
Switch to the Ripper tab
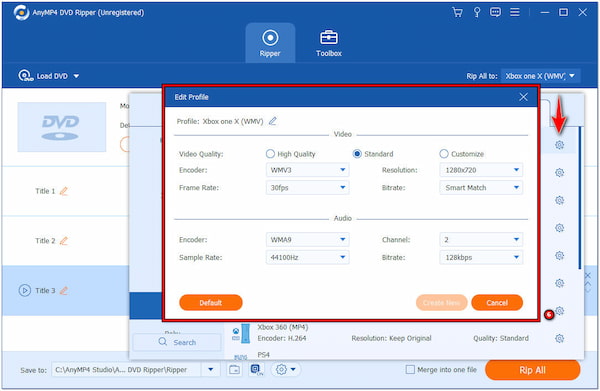tap(270, 43)
